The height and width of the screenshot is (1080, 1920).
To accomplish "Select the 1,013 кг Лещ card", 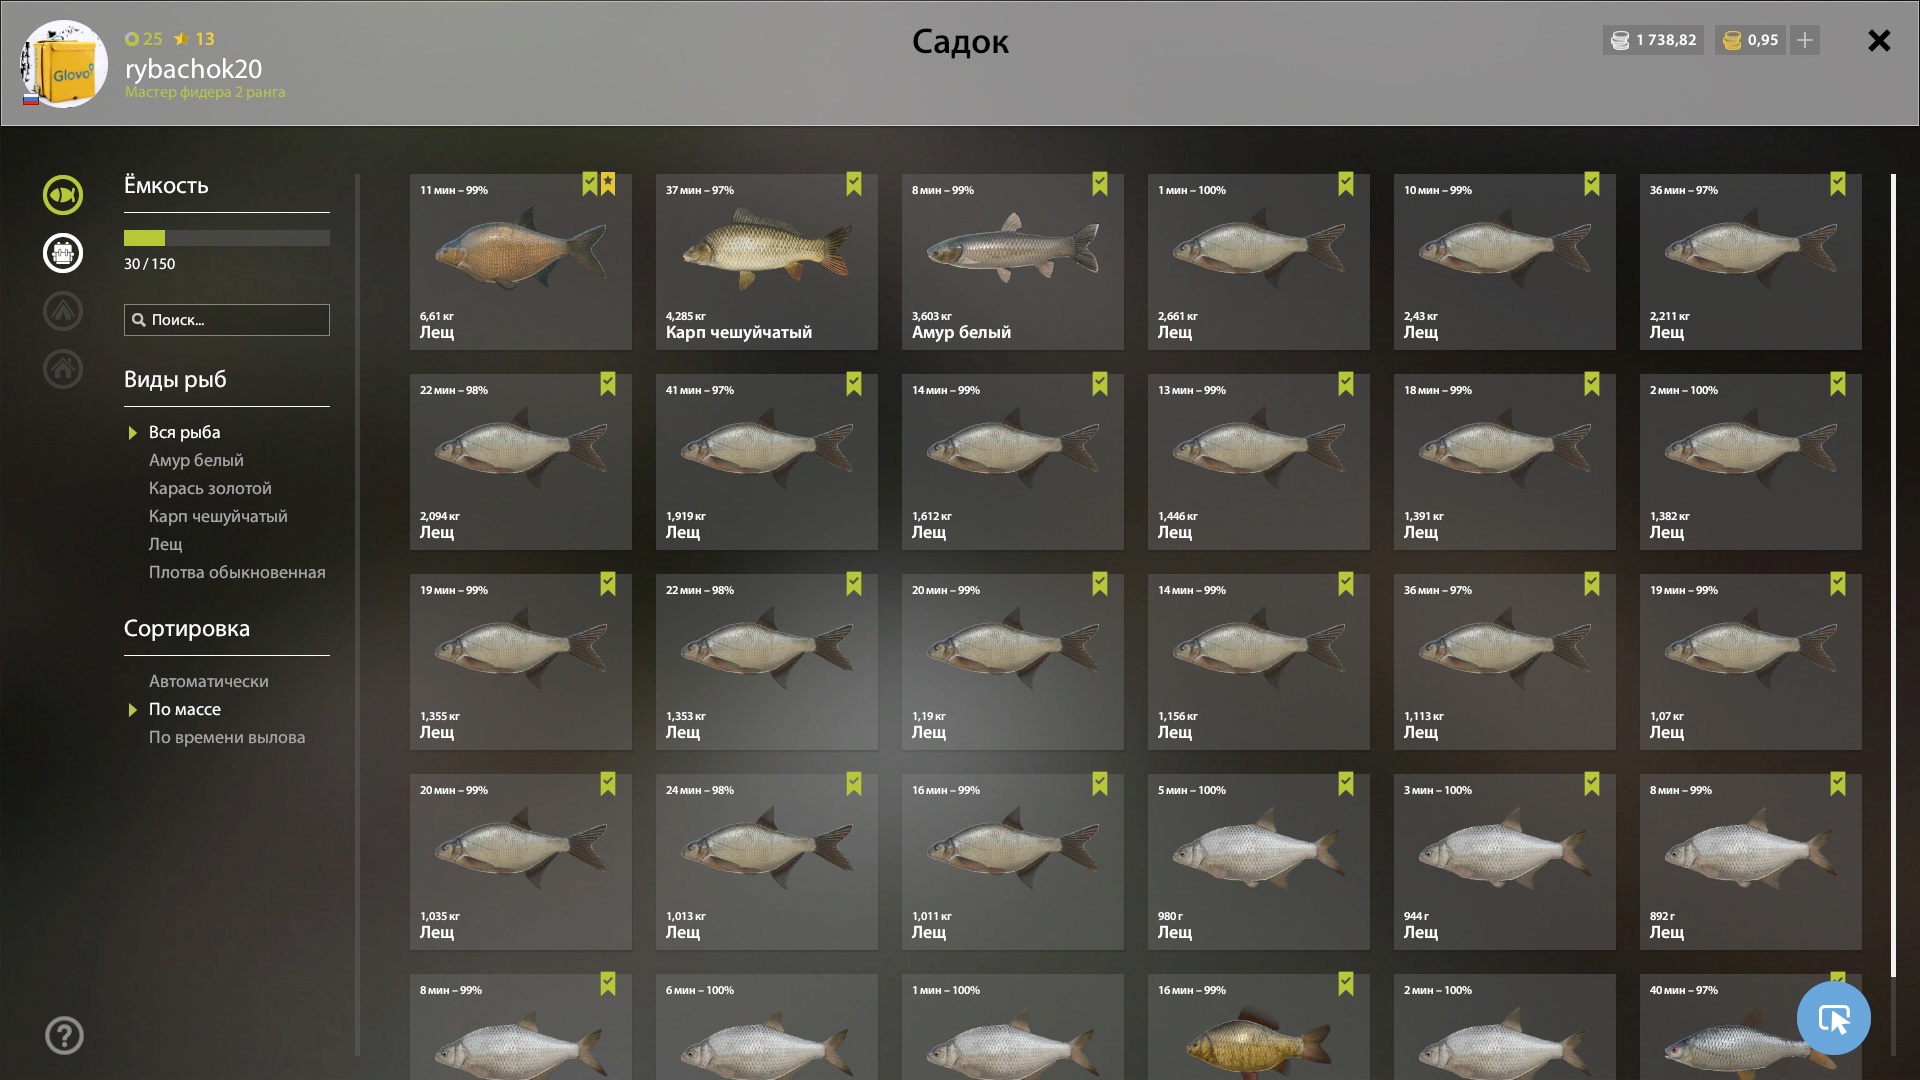I will point(767,862).
